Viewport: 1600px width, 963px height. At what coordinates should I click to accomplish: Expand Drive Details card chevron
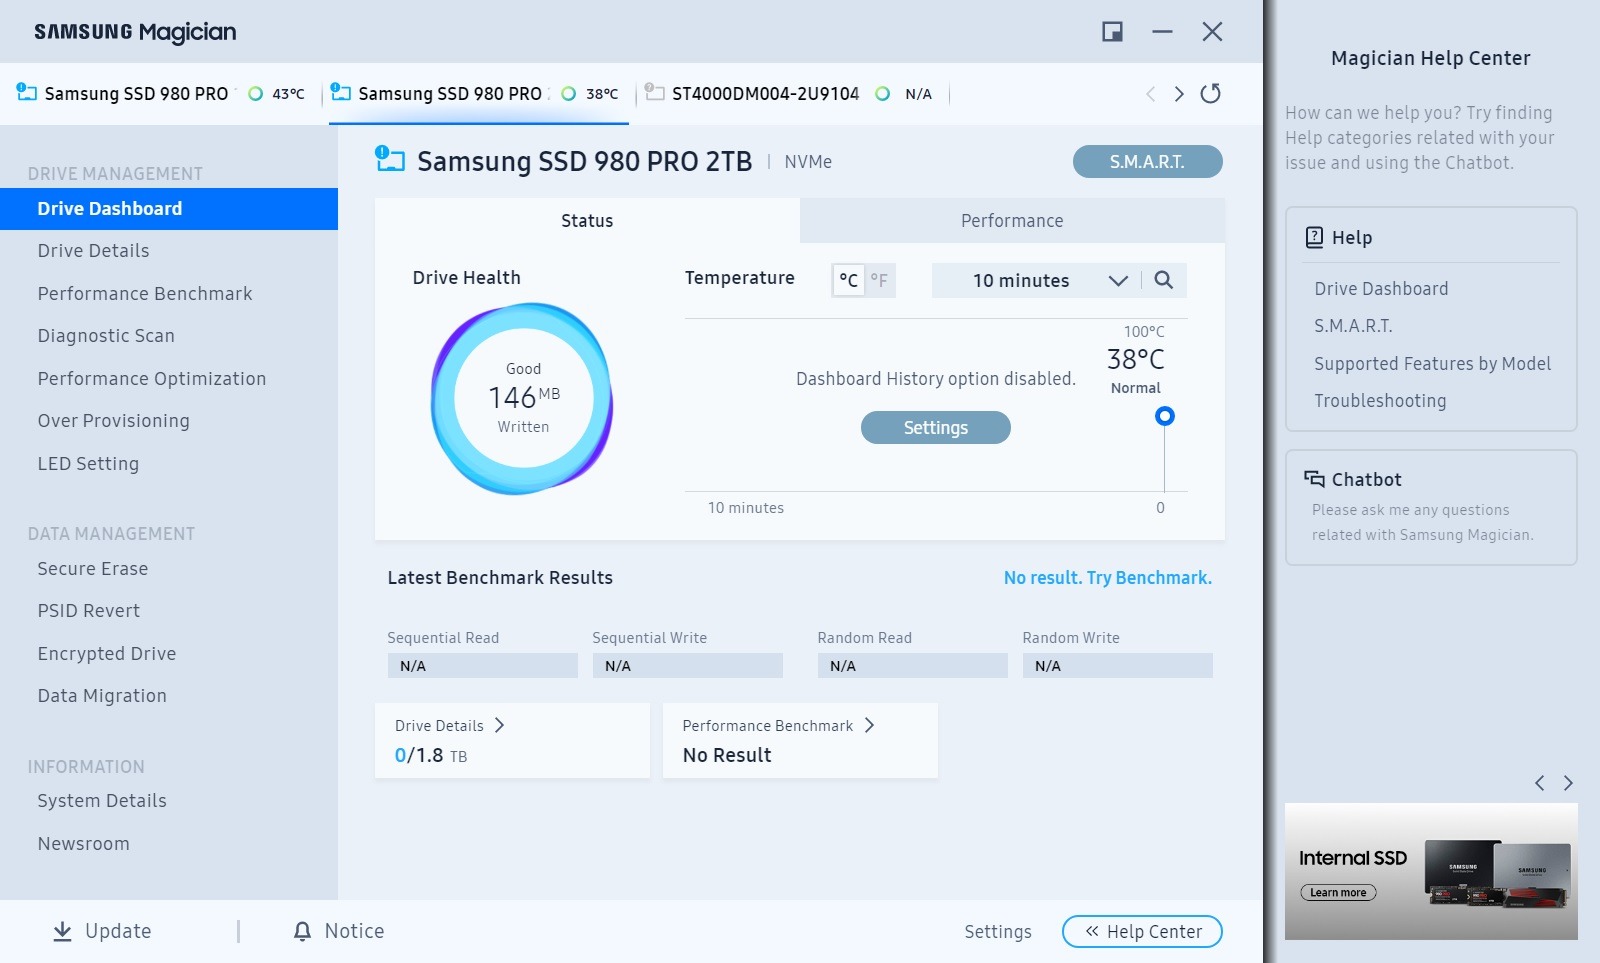coord(499,725)
